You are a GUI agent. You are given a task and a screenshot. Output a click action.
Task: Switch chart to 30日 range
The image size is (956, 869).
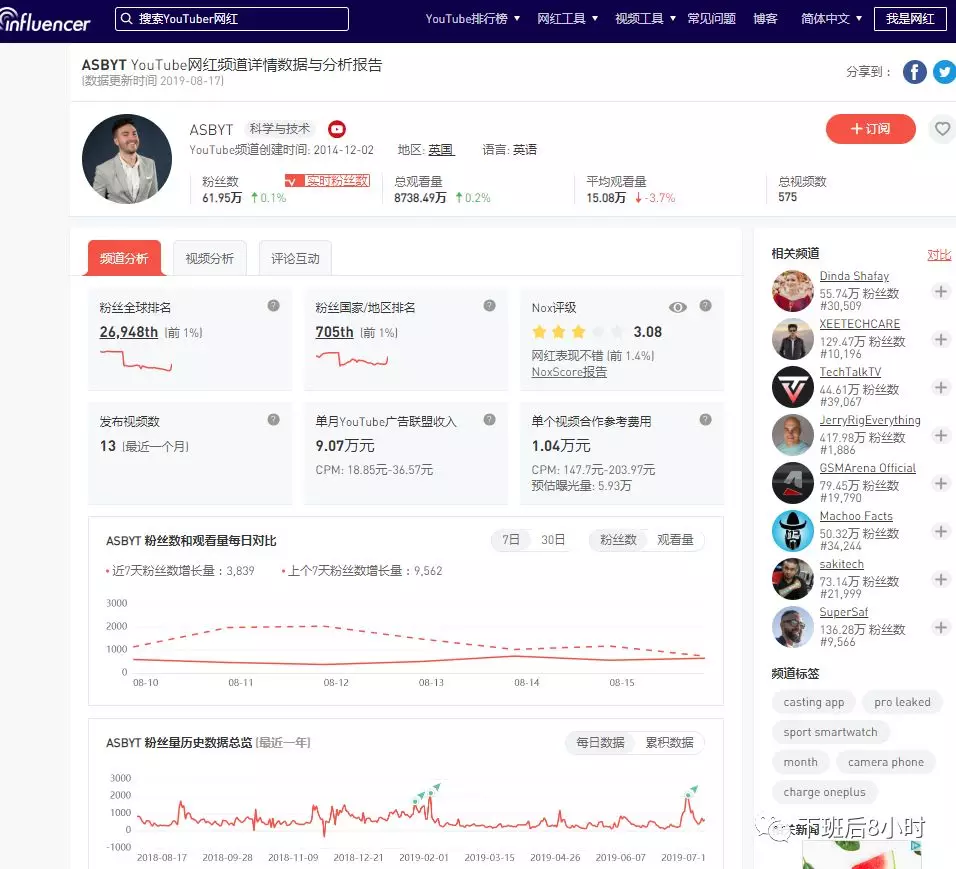552,540
